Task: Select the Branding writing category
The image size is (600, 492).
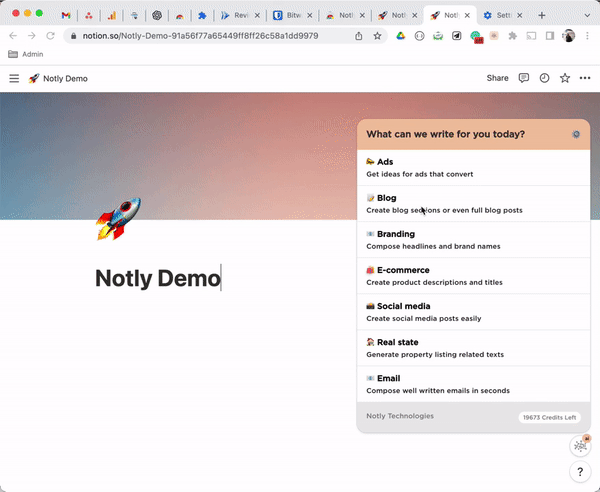Action: pyautogui.click(x=473, y=239)
